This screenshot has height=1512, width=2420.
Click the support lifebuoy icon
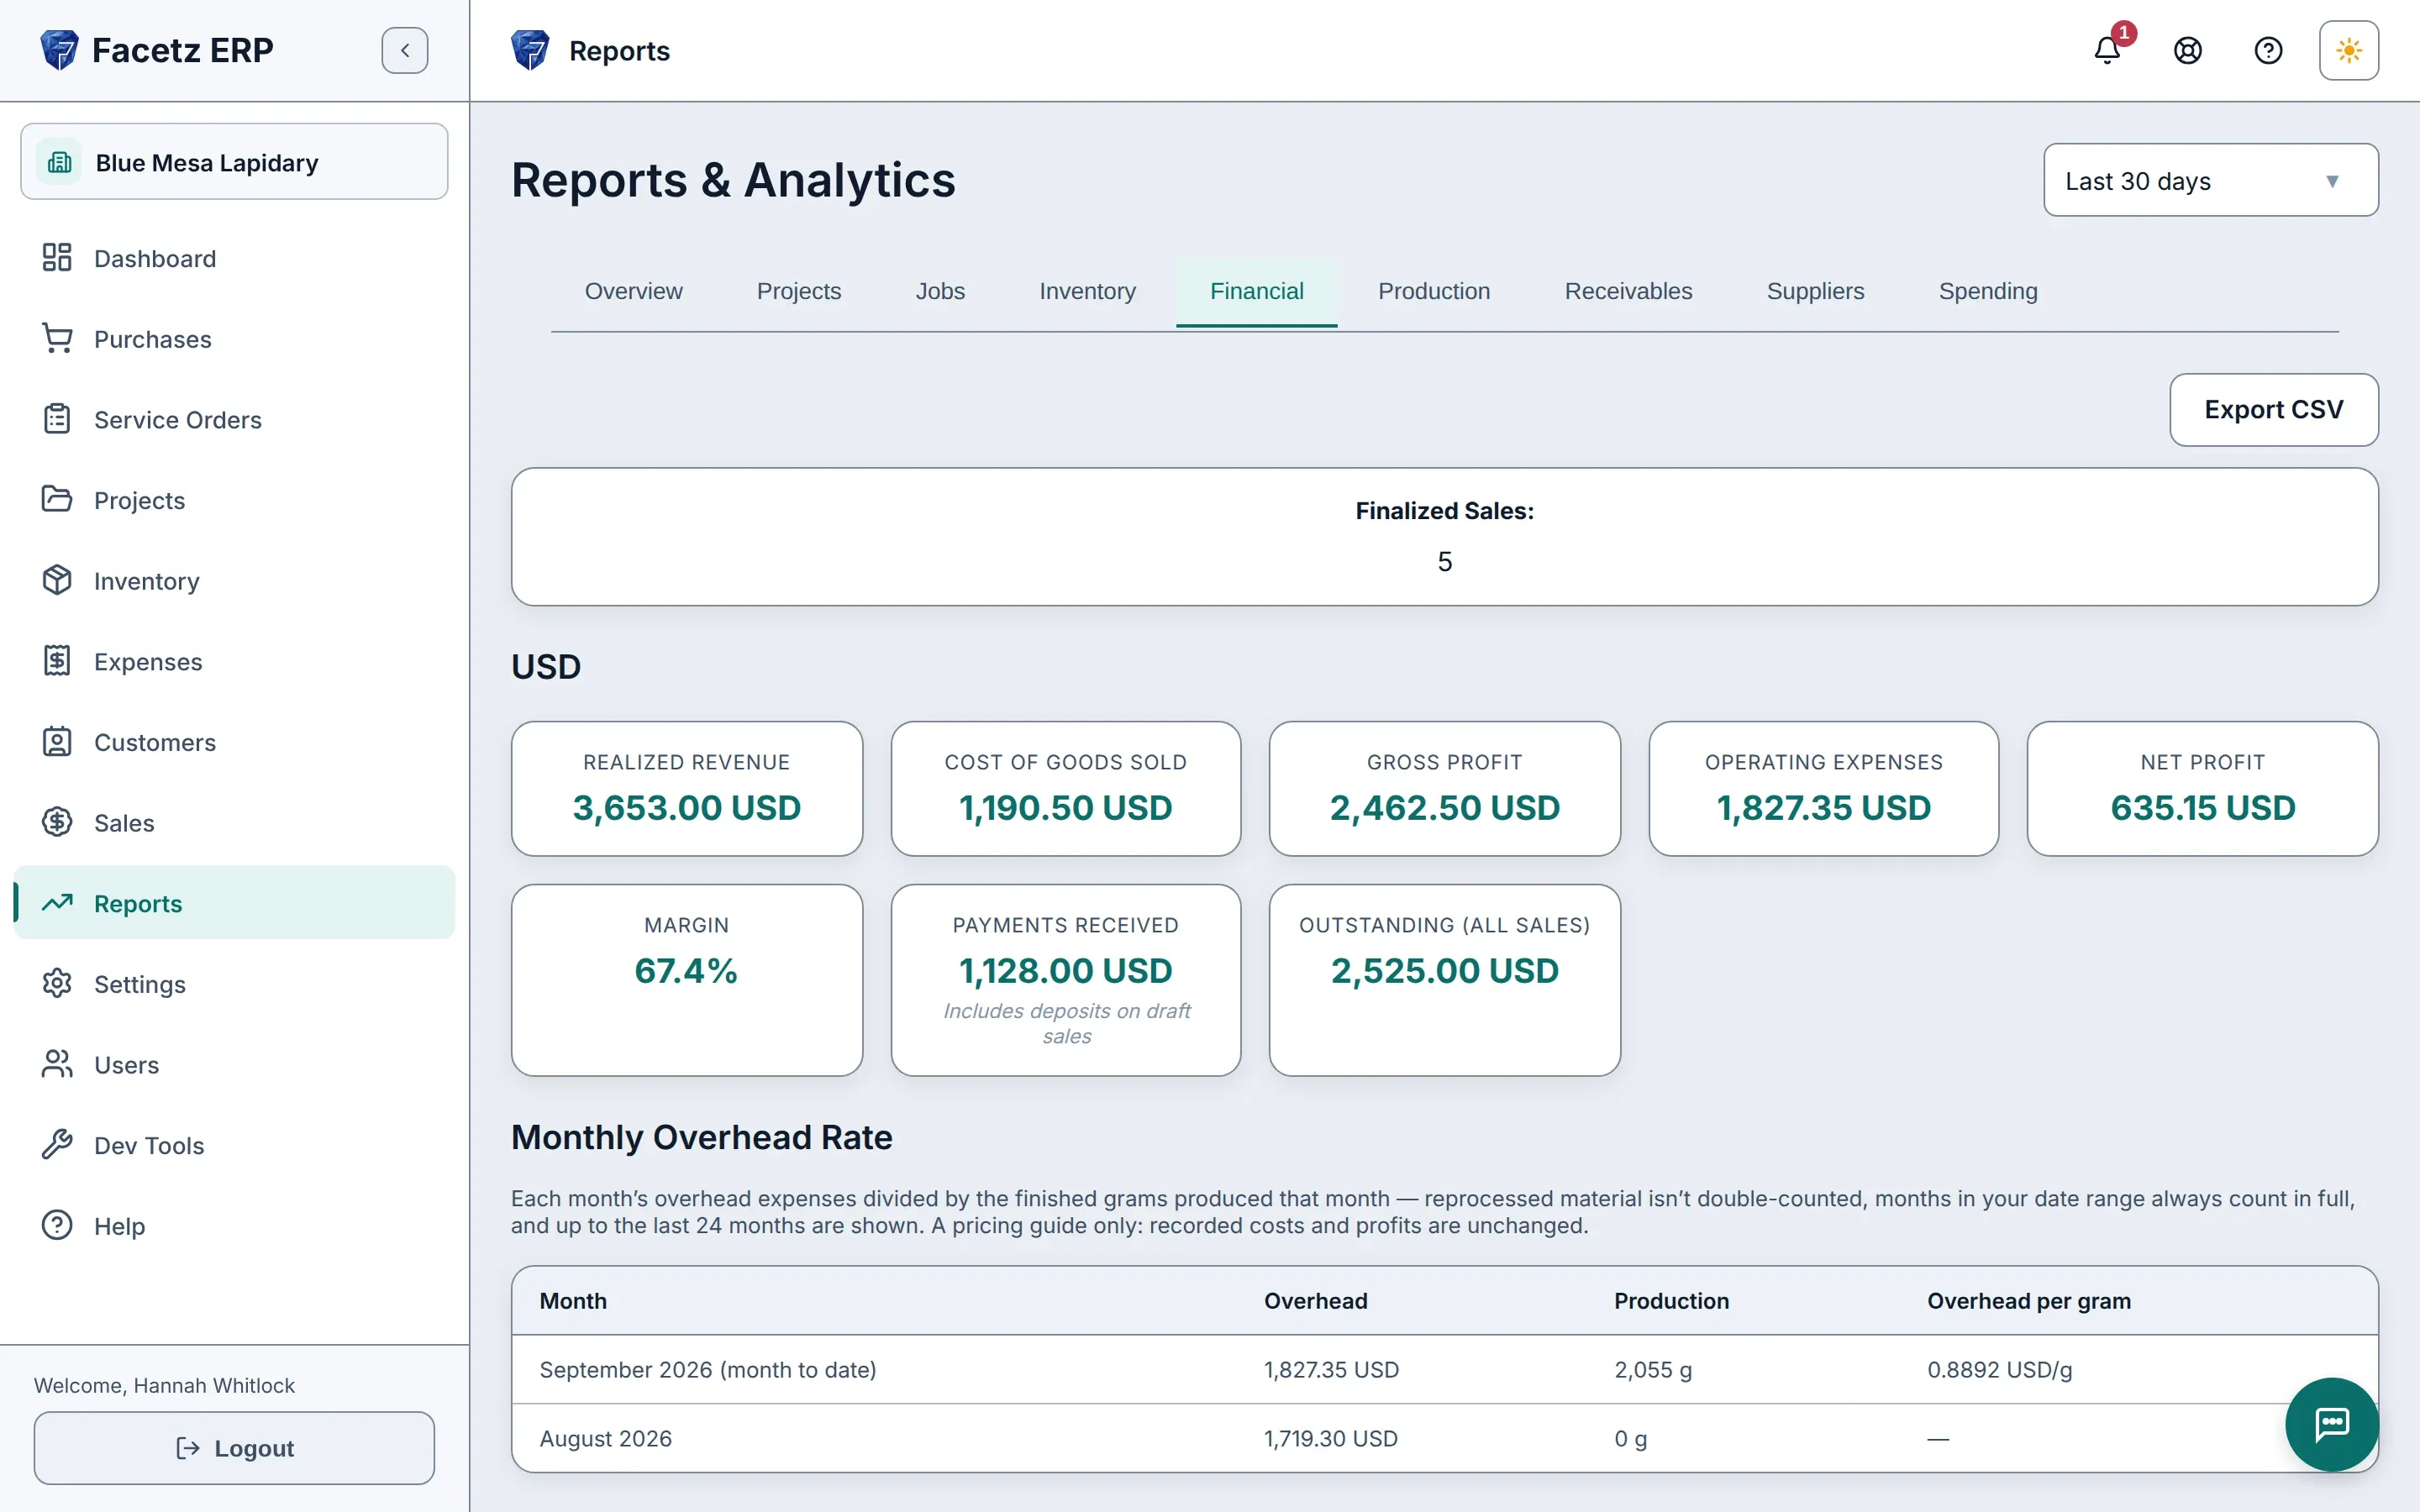click(x=2188, y=50)
